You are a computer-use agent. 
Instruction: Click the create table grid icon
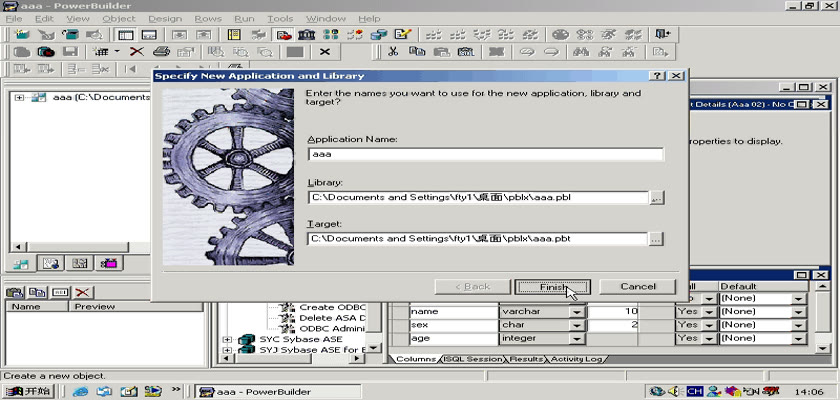(x=100, y=52)
